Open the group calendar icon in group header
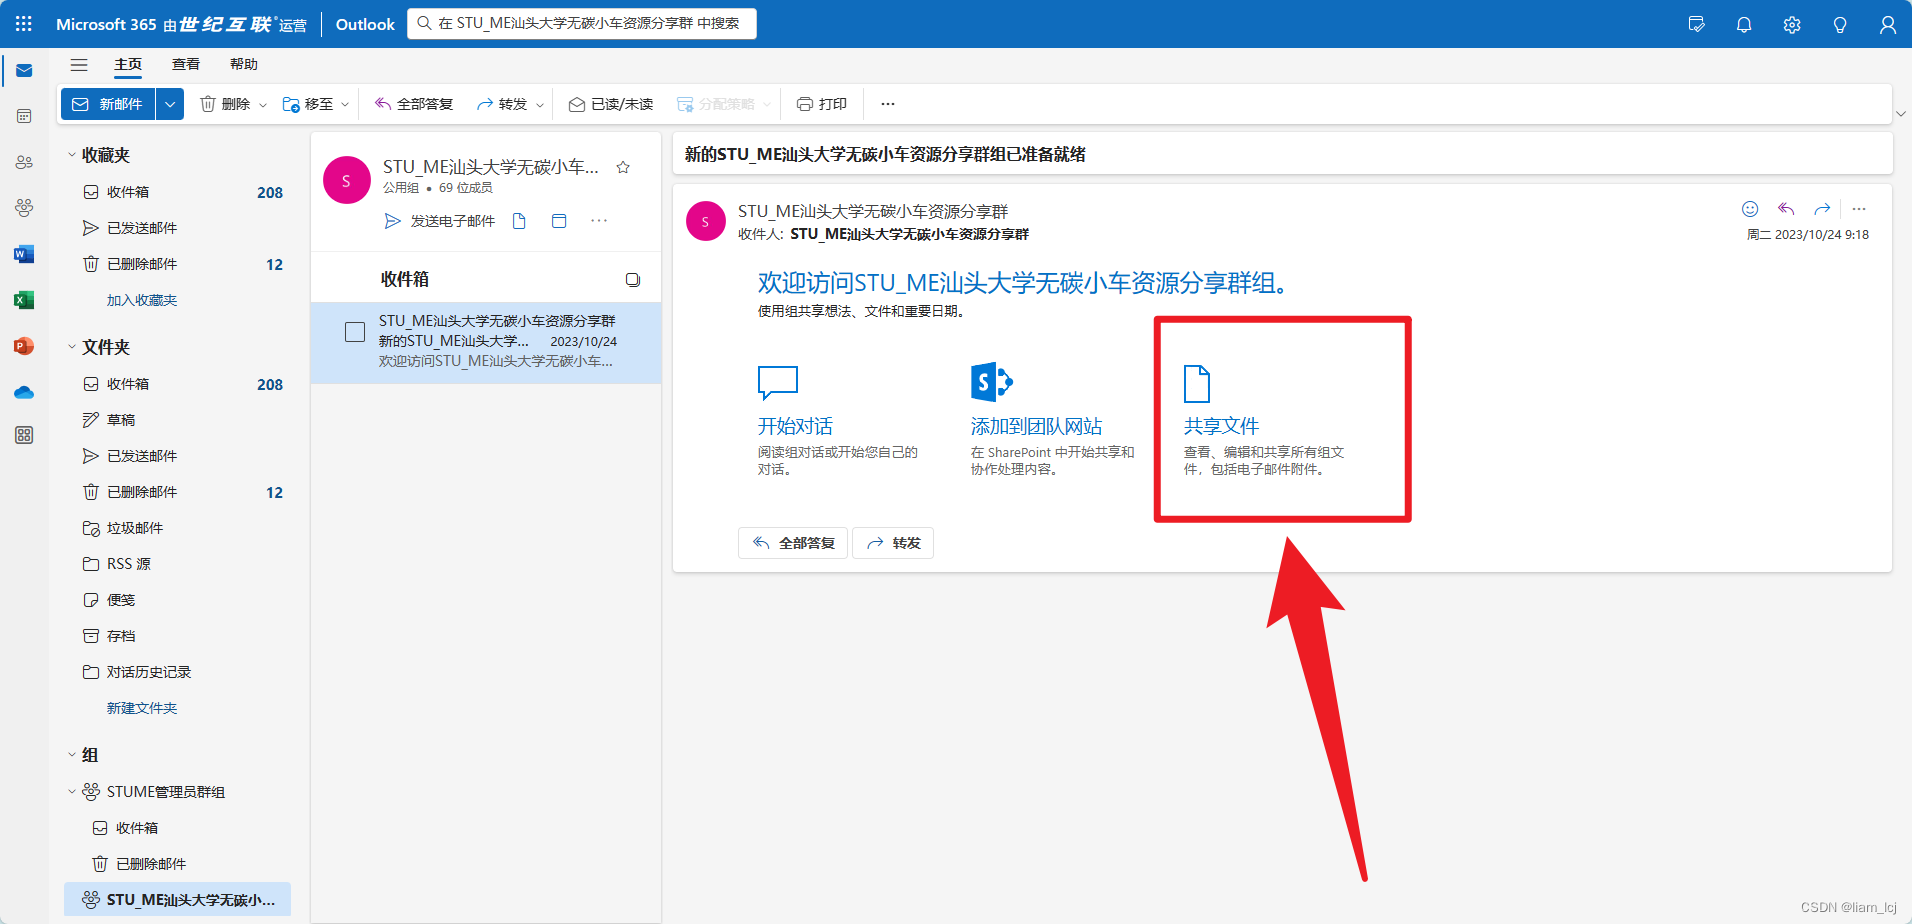This screenshot has width=1912, height=924. (559, 221)
